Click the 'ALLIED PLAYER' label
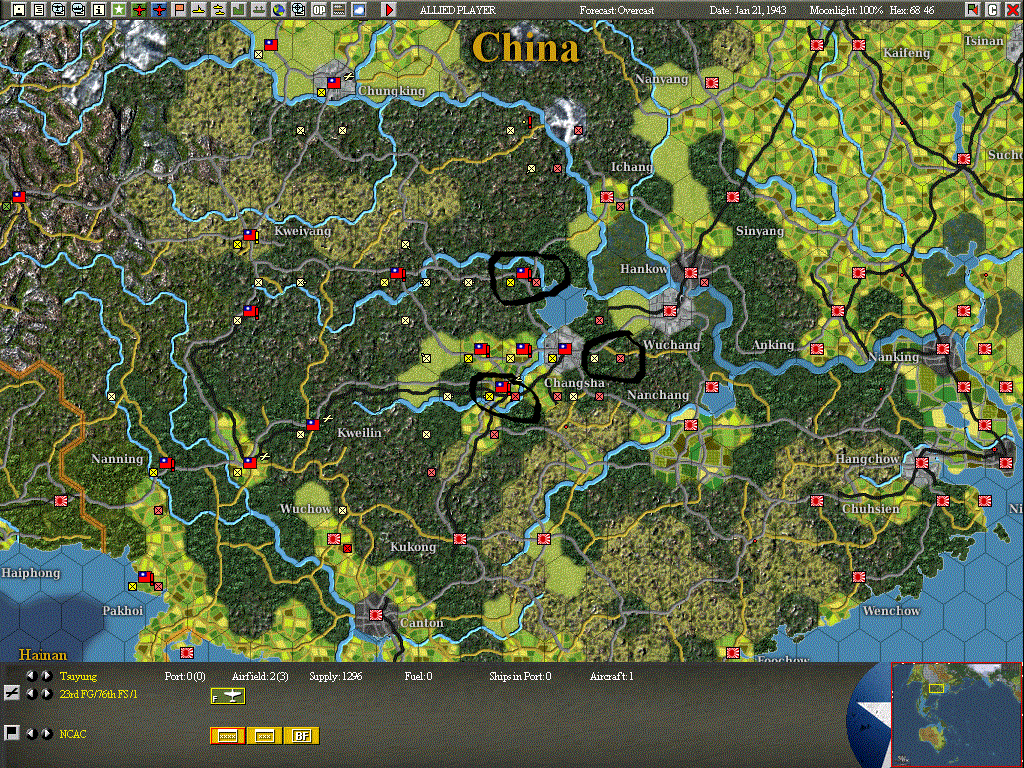Image resolution: width=1024 pixels, height=768 pixels. 457,10
